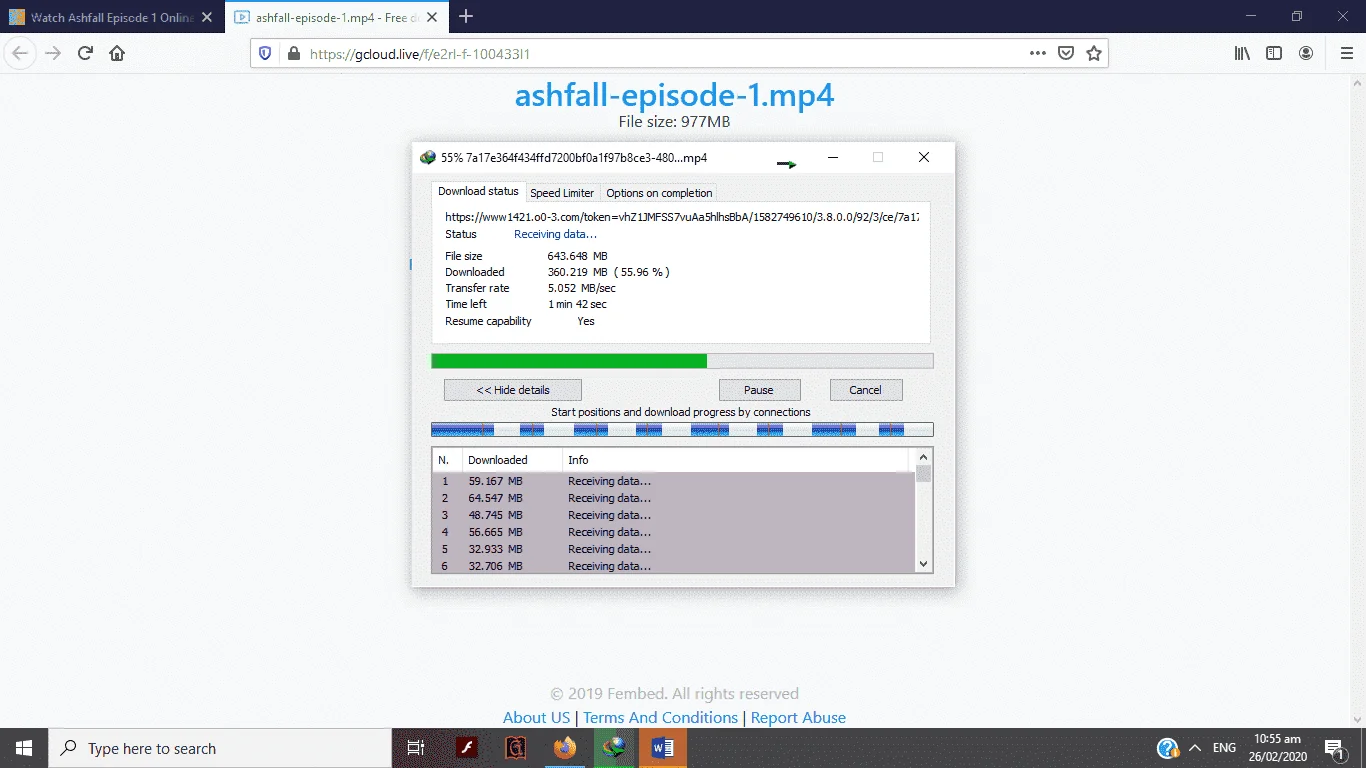Click the N. column header
This screenshot has height=768, width=1366.
[447, 460]
